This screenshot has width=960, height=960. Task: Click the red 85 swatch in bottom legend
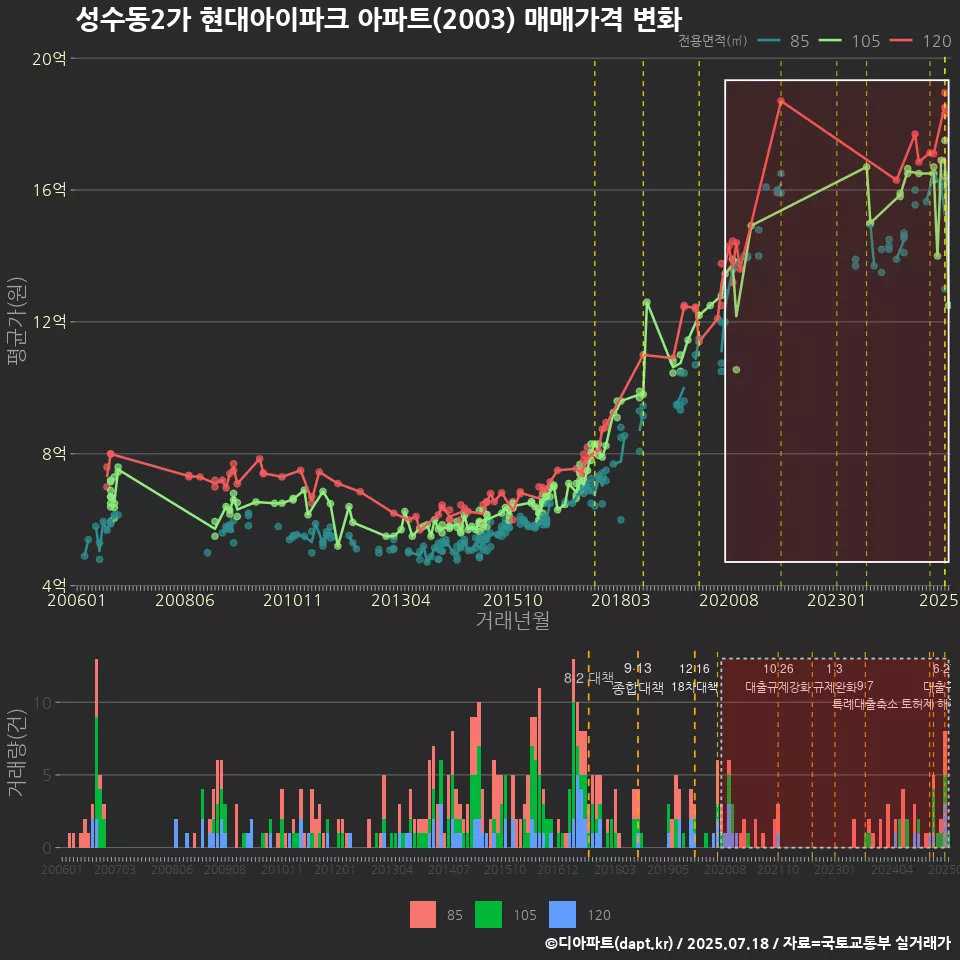click(423, 915)
